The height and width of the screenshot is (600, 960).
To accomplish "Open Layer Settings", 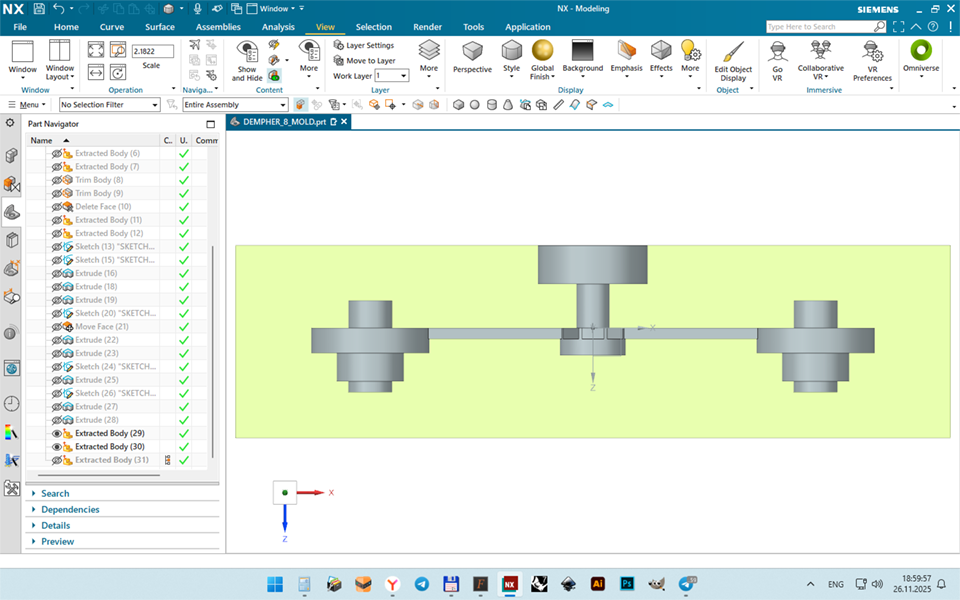I will click(x=364, y=45).
